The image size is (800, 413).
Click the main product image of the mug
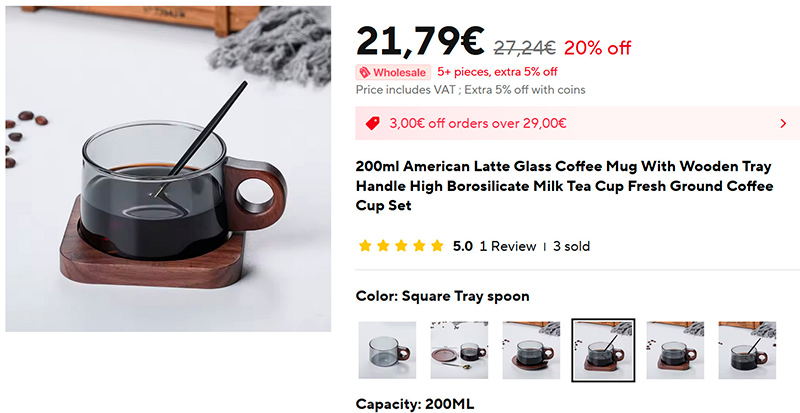tap(168, 168)
